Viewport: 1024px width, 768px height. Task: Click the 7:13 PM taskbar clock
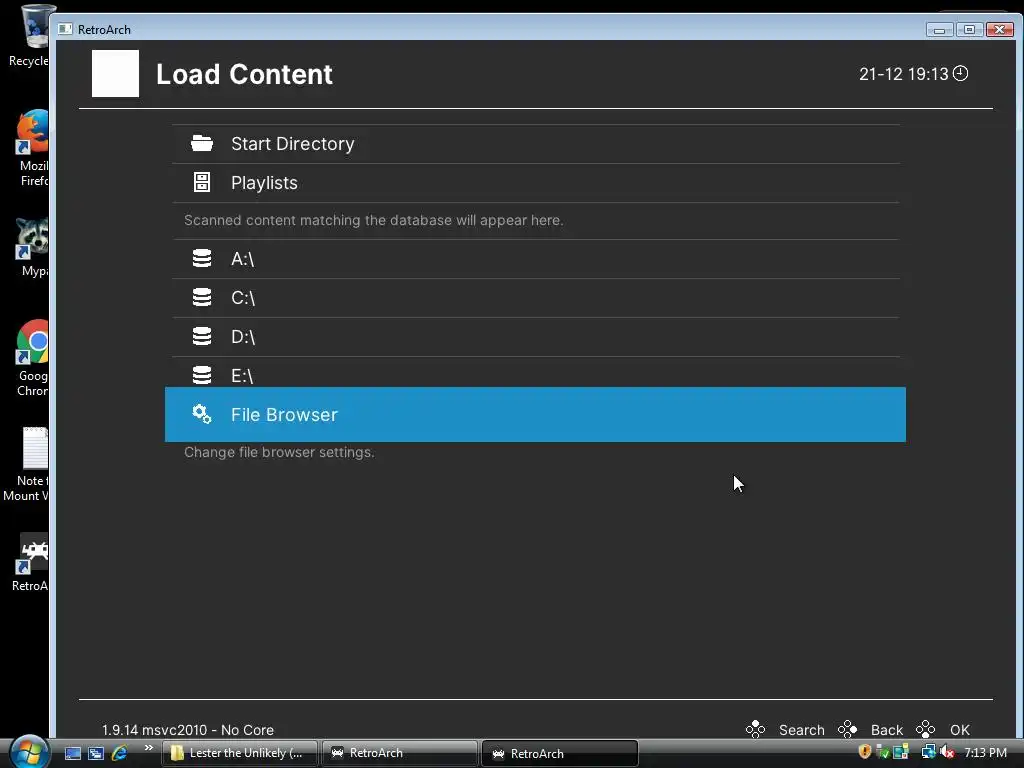(985, 752)
